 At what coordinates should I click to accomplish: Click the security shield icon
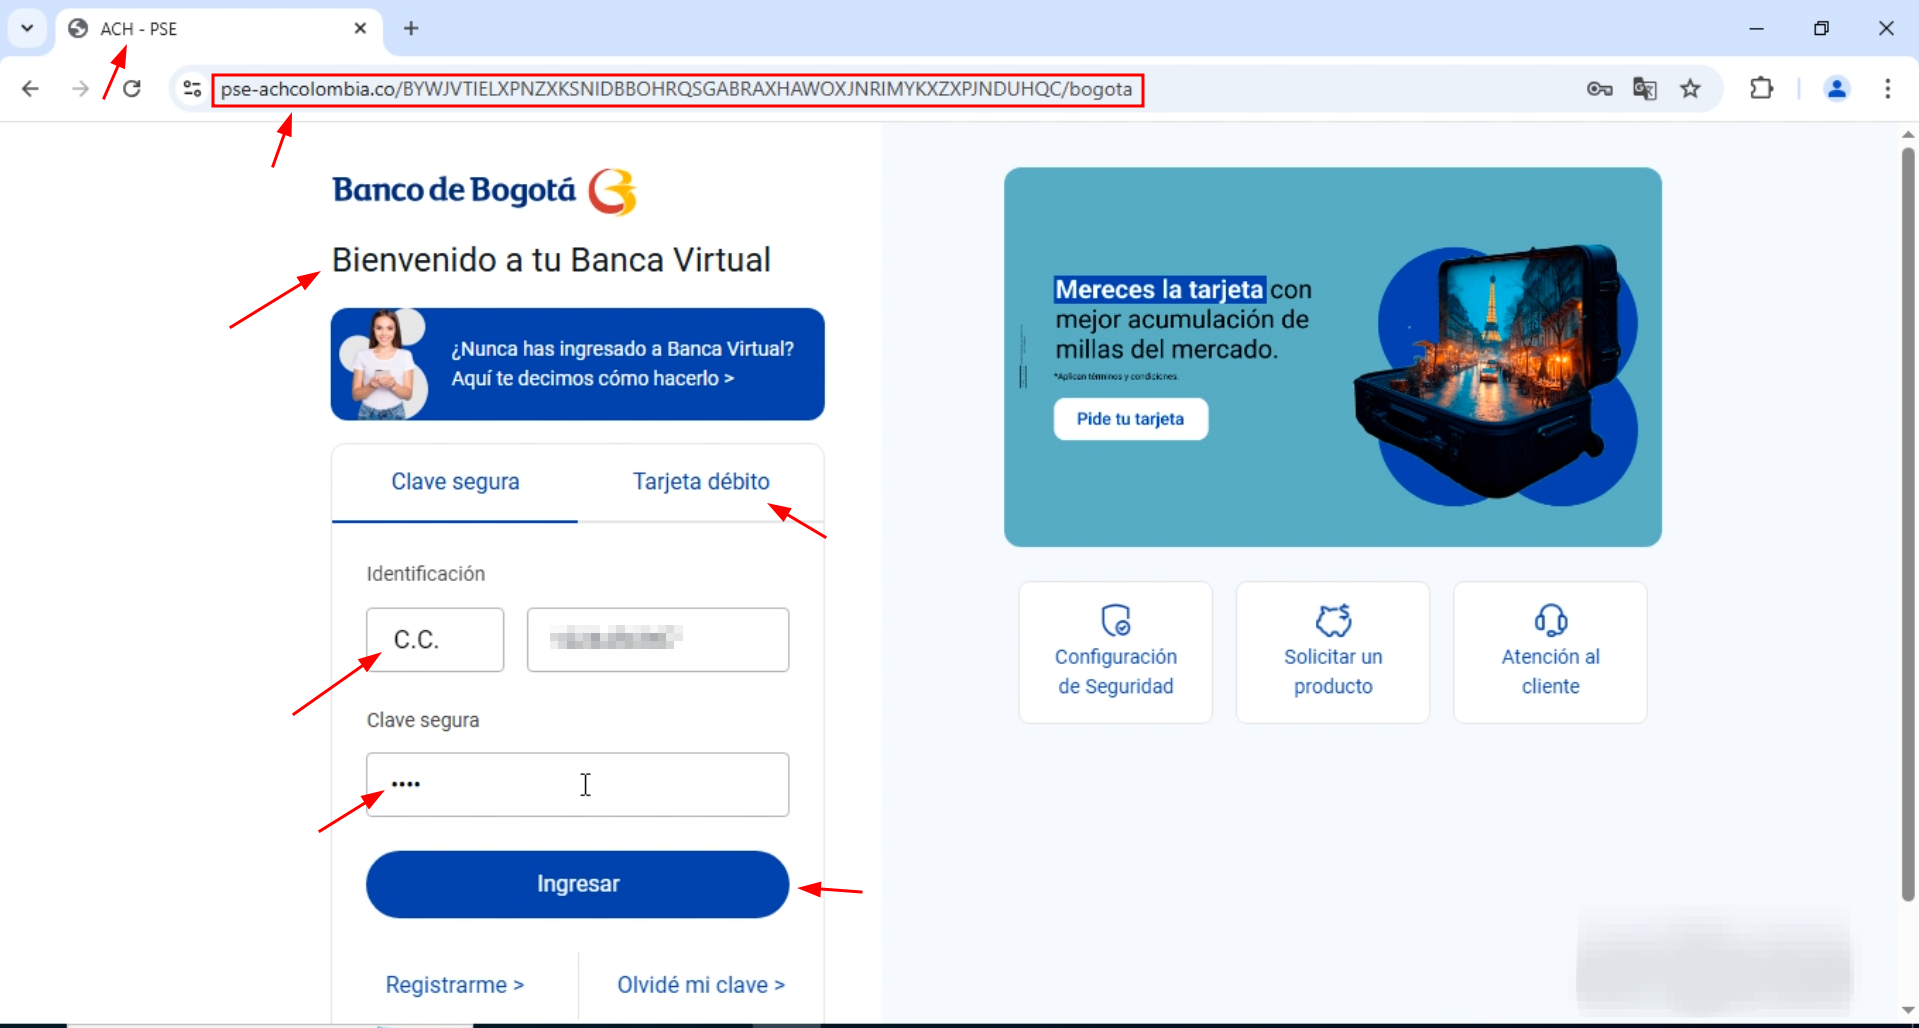click(x=1116, y=620)
